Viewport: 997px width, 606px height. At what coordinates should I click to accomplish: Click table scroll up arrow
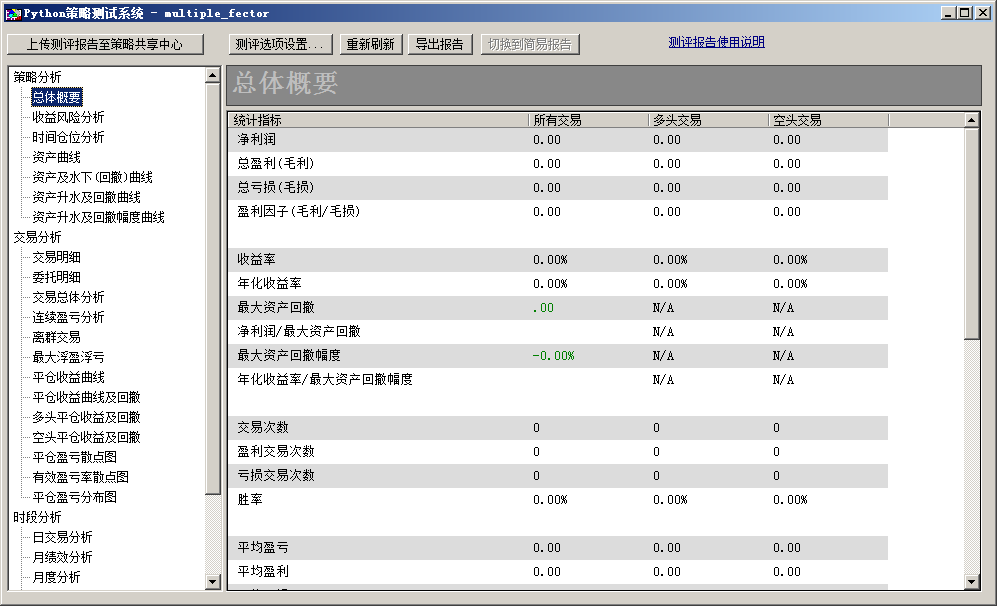[971, 120]
